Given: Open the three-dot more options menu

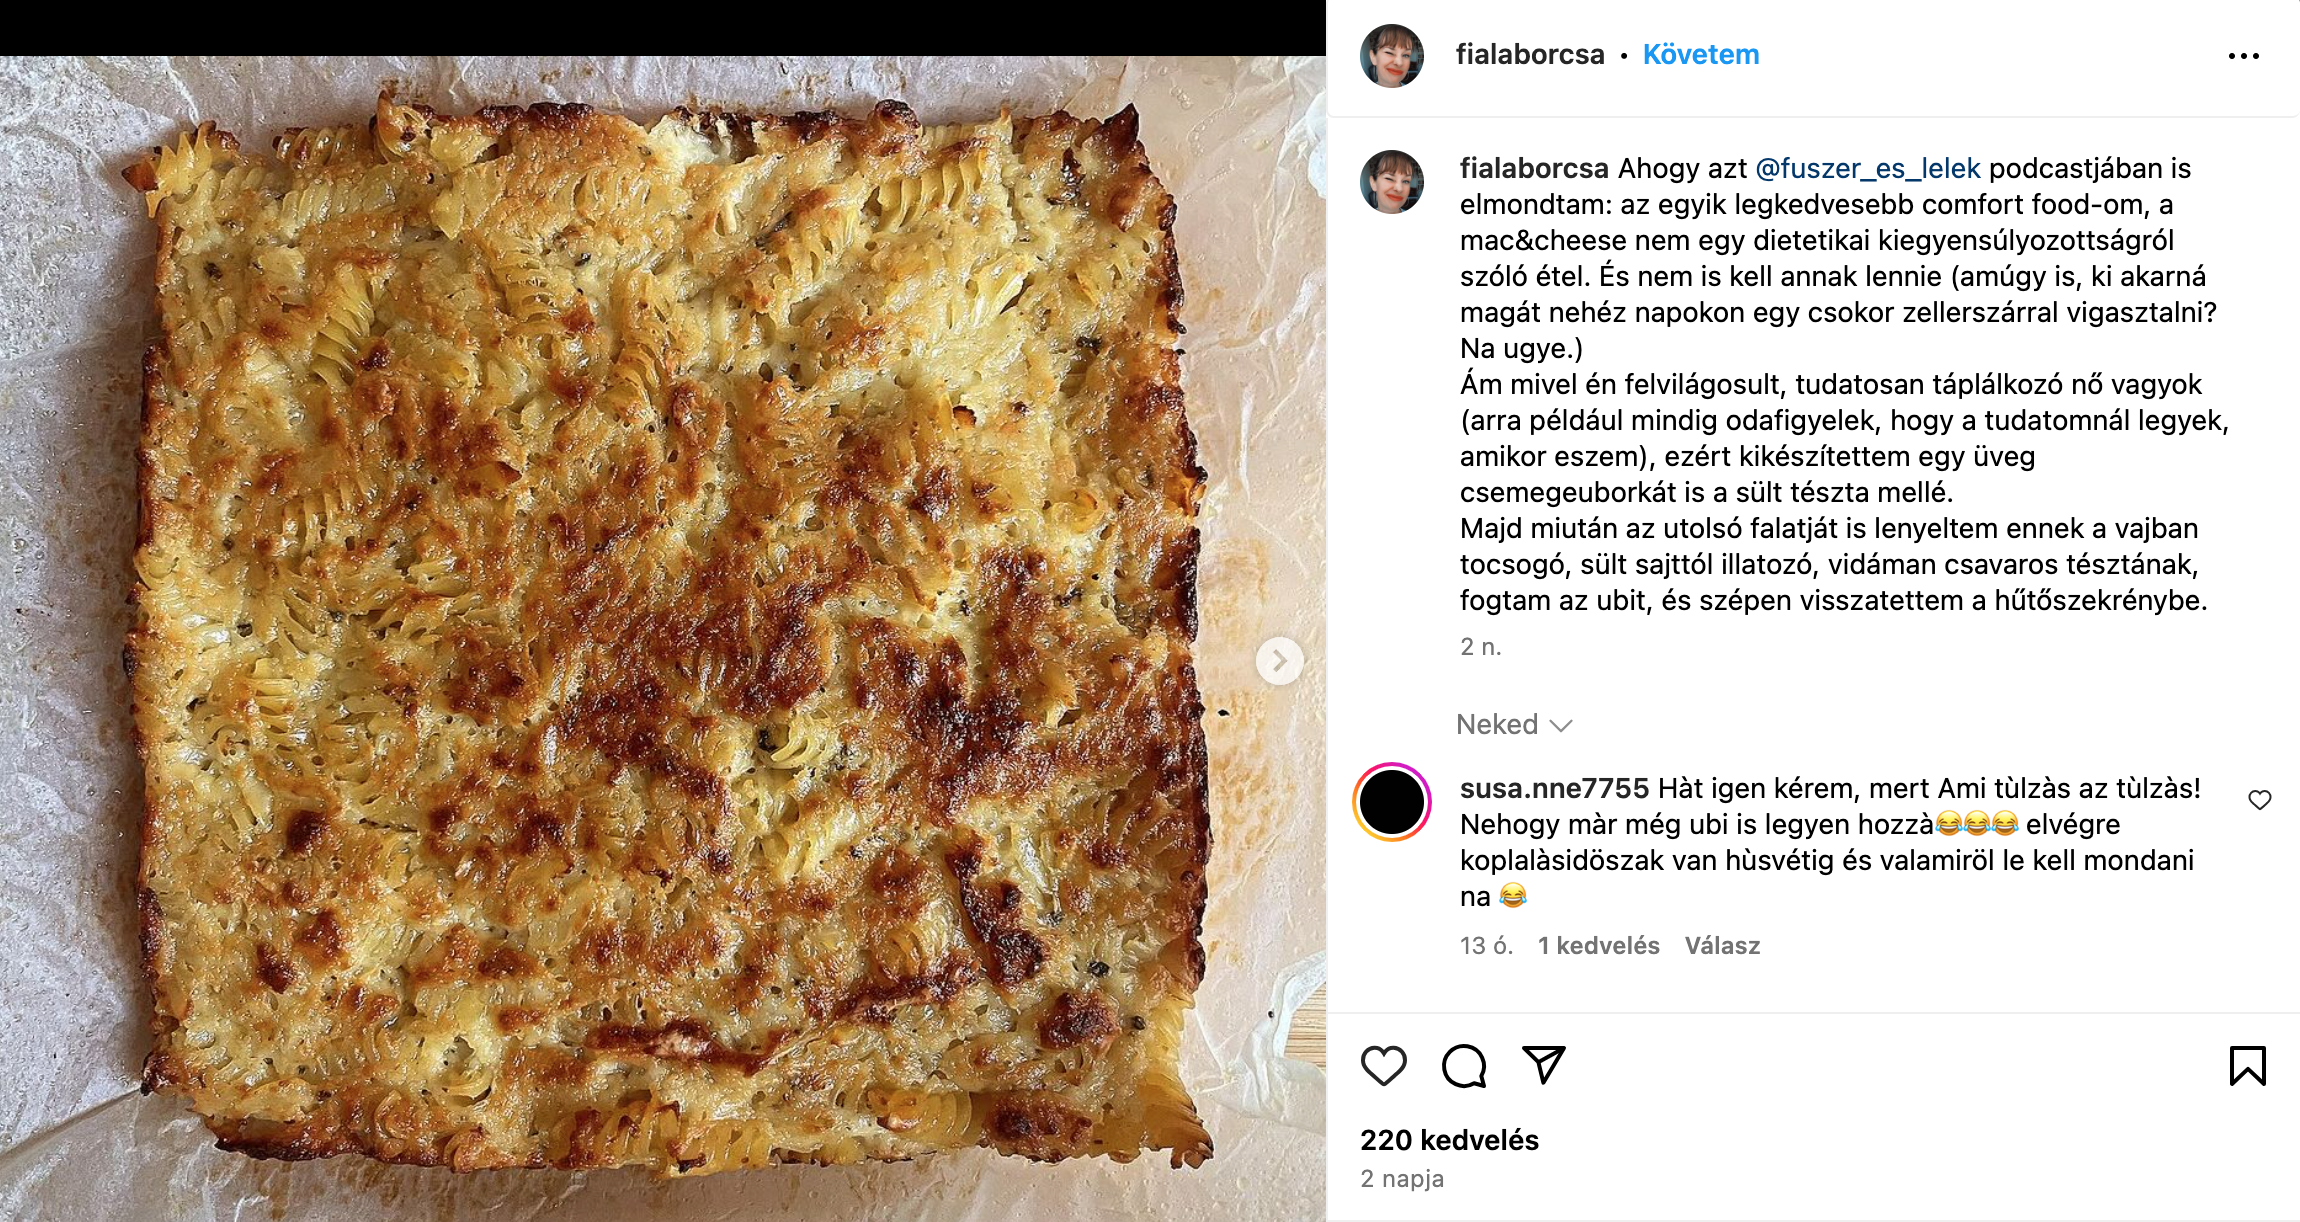Looking at the screenshot, I should (2244, 56).
